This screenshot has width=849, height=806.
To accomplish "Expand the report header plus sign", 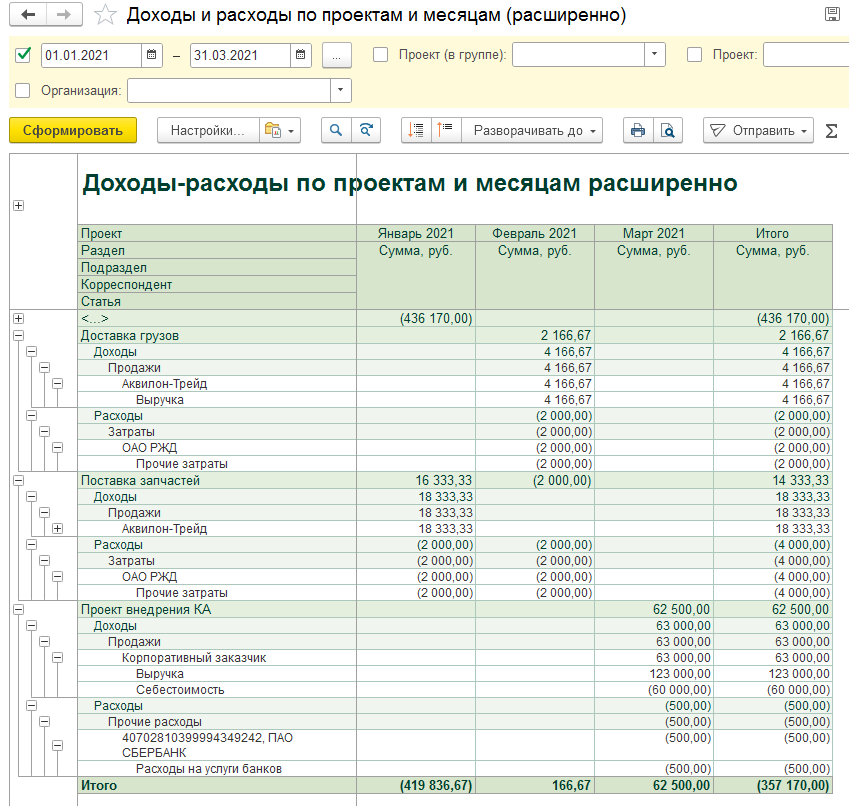I will click(x=18, y=206).
